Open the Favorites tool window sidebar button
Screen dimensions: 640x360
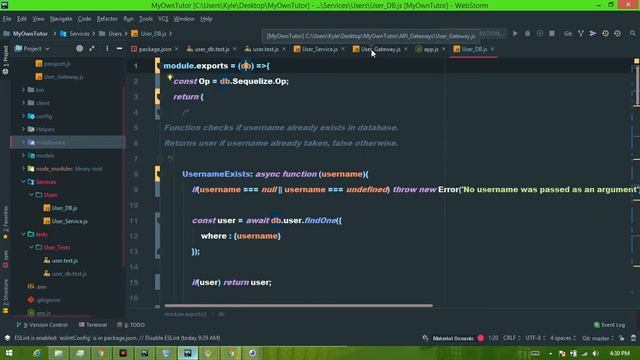[5, 223]
